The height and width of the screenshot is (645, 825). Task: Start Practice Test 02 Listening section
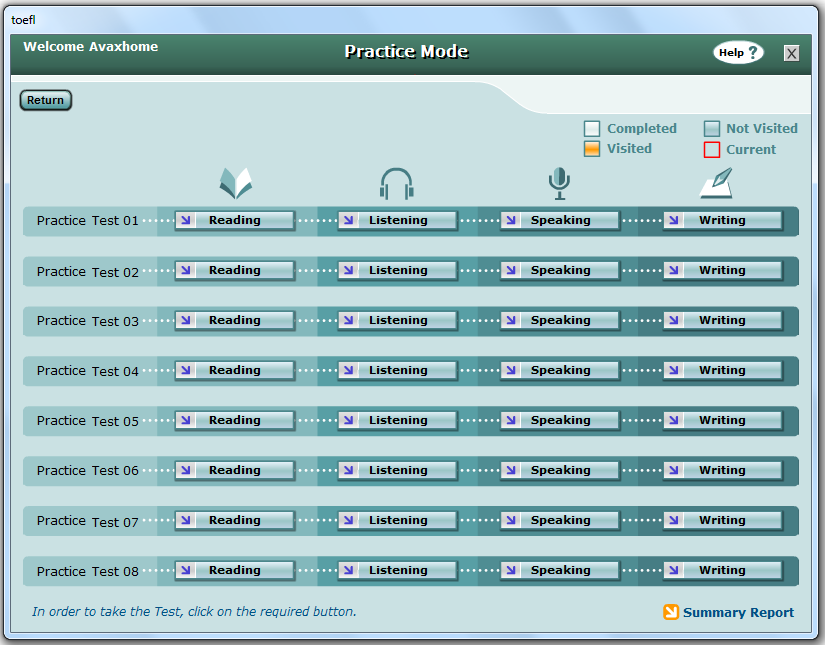(x=397, y=271)
